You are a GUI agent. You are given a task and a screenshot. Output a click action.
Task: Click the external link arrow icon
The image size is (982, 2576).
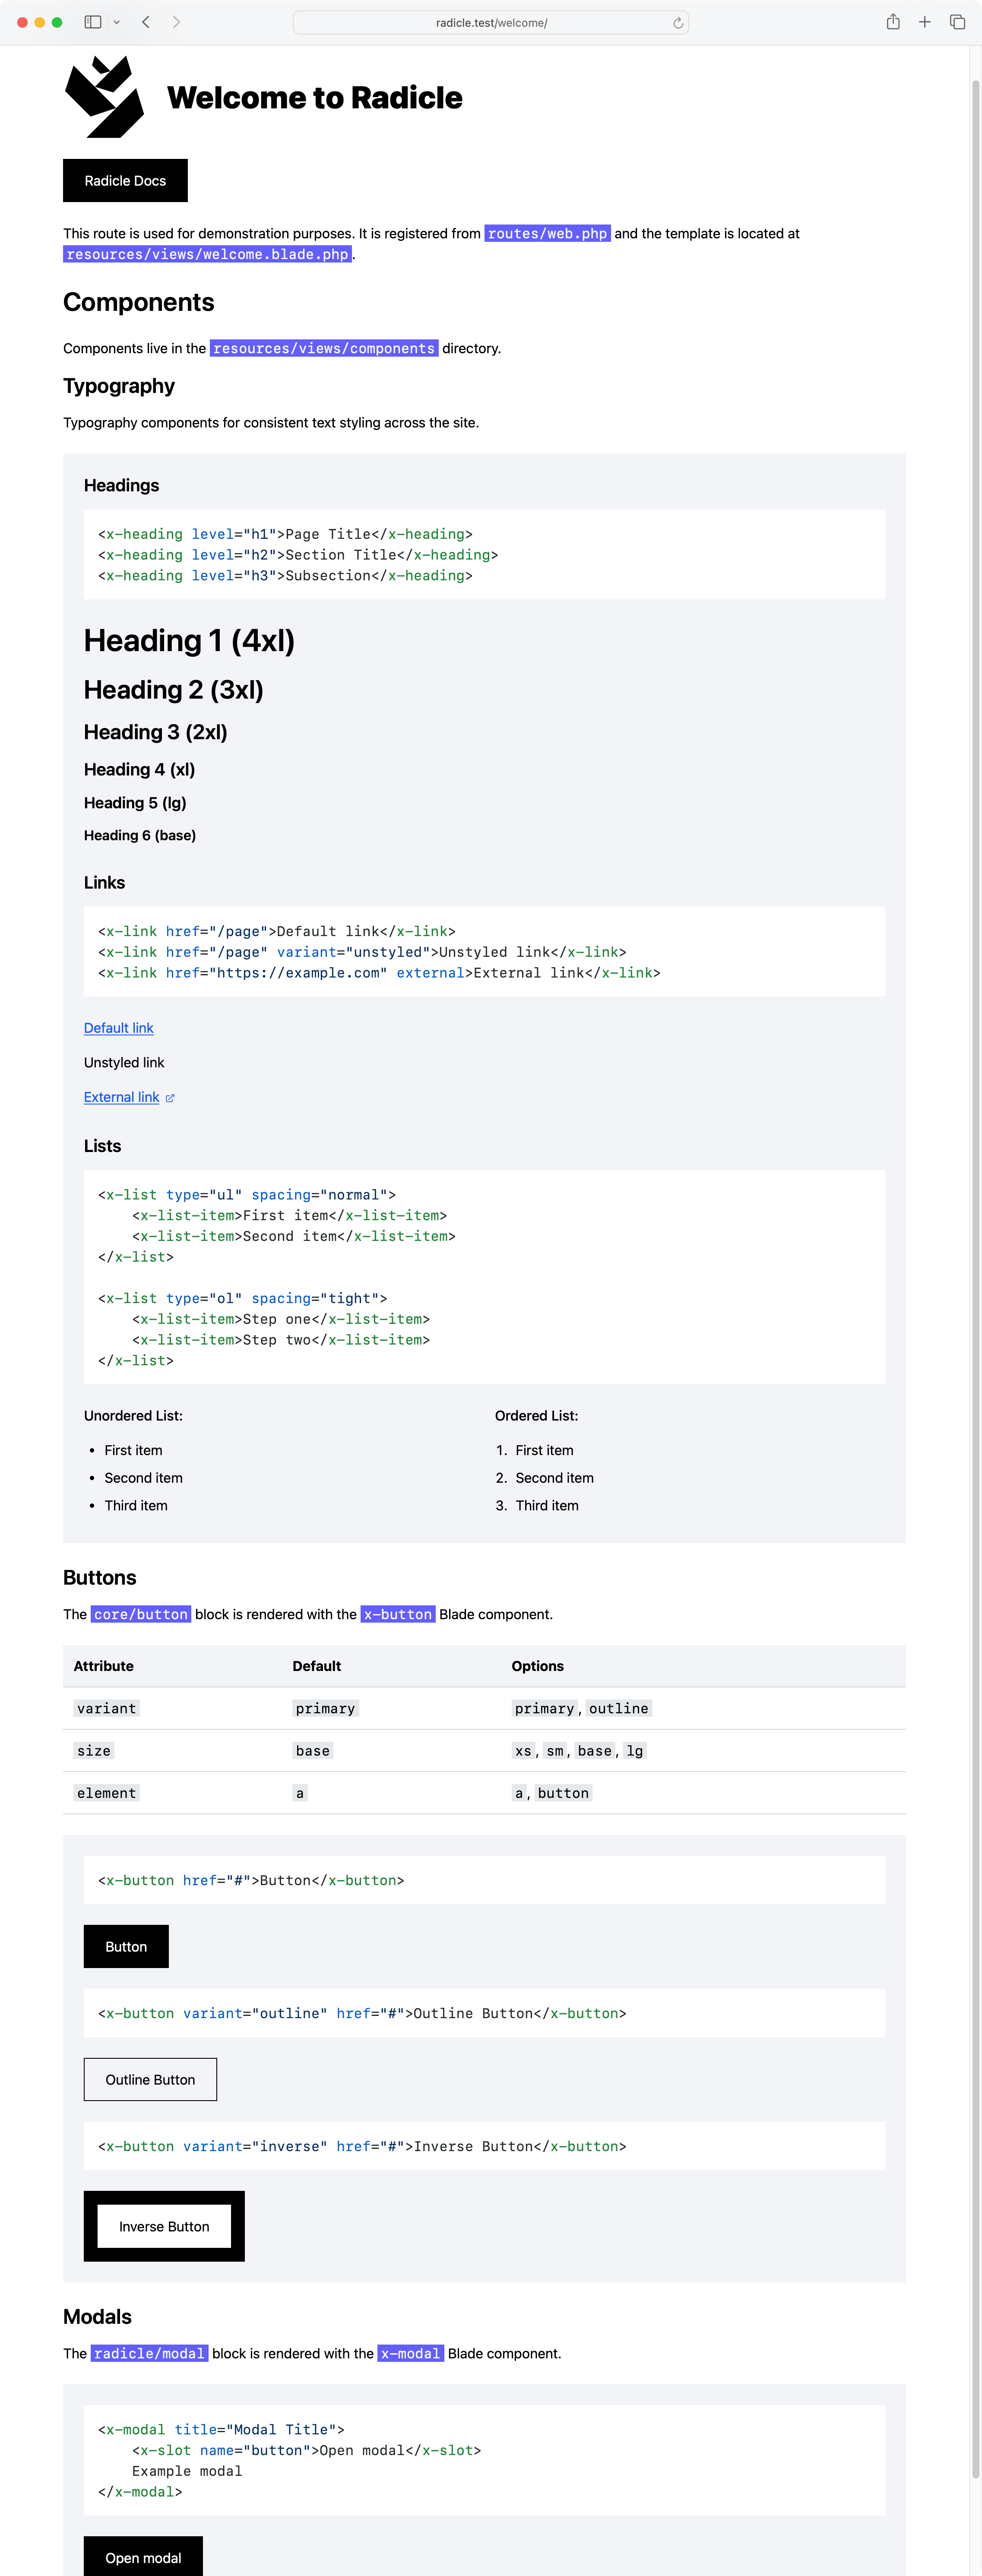[x=170, y=1098]
